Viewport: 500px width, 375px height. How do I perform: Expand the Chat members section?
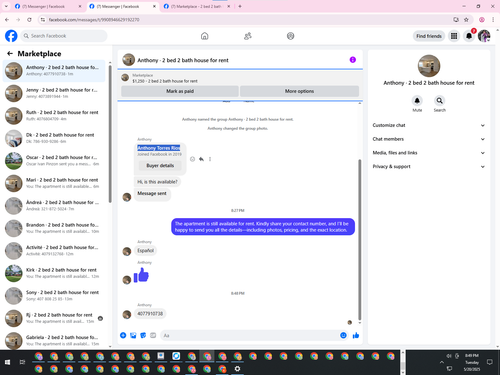pos(429,139)
